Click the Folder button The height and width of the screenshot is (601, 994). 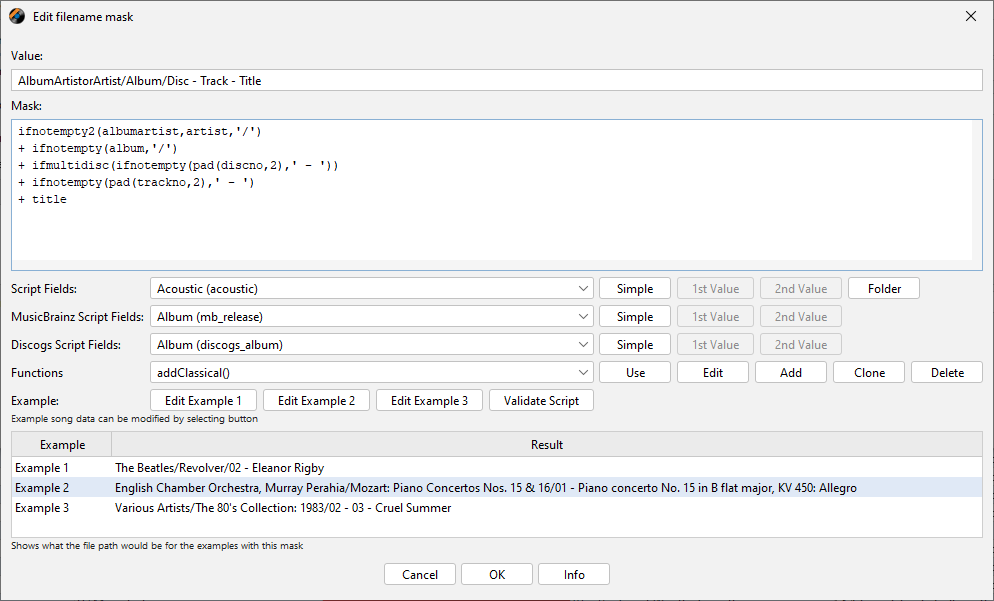(884, 289)
